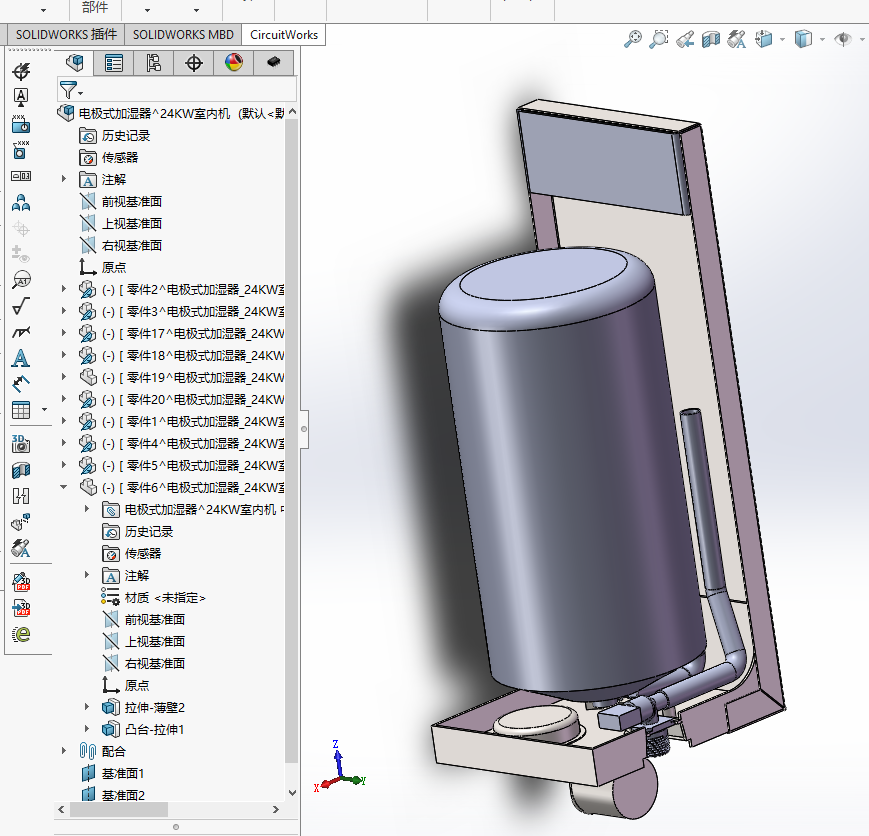Screen dimensions: 869x836
Task: Expand the 配合 mates folder
Action: 64,751
